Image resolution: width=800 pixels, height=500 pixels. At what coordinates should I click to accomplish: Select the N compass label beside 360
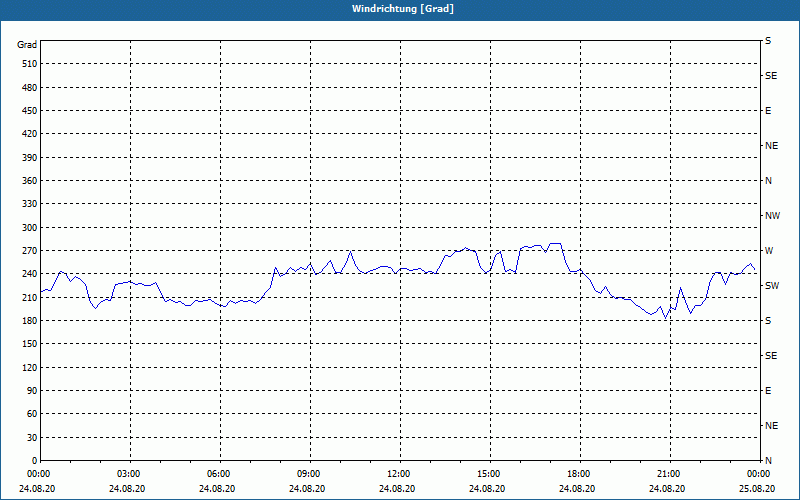click(768, 181)
